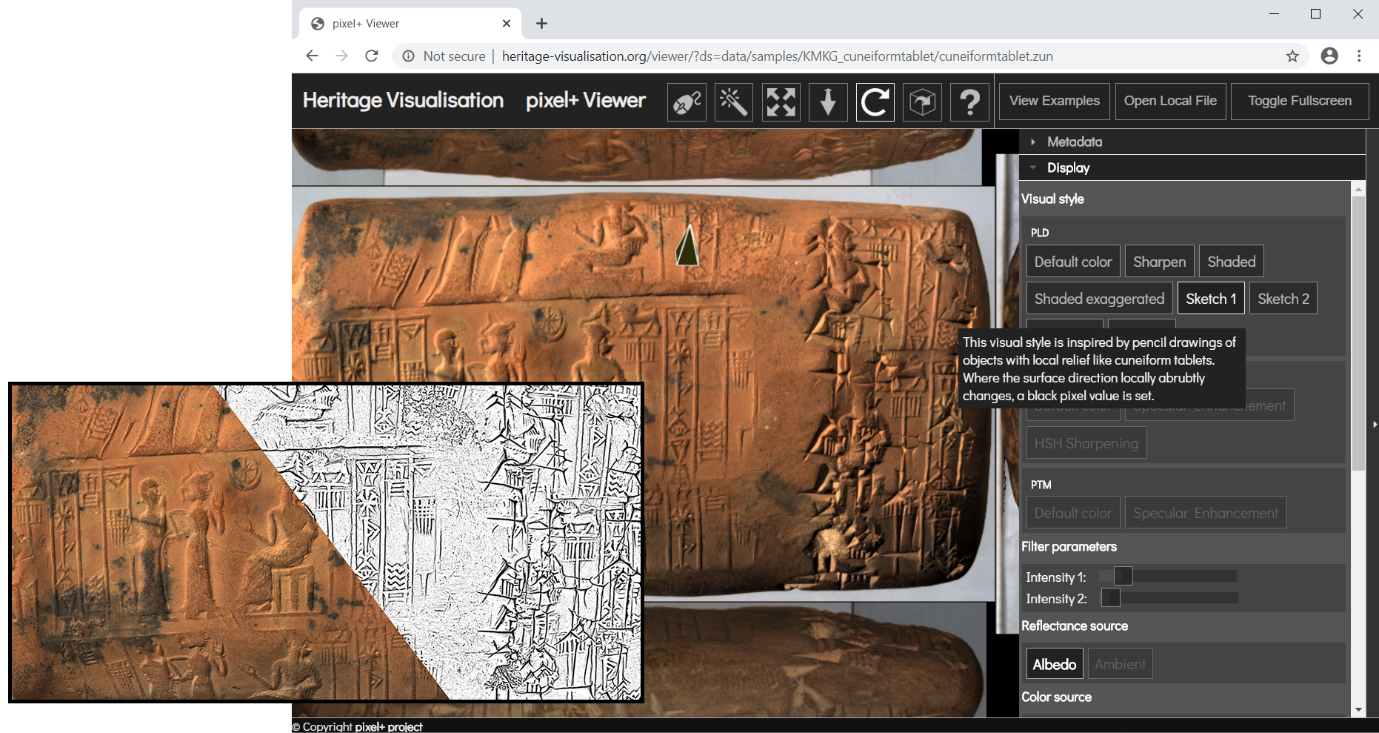Click the Intensity 1 slider handle

pos(1123,576)
